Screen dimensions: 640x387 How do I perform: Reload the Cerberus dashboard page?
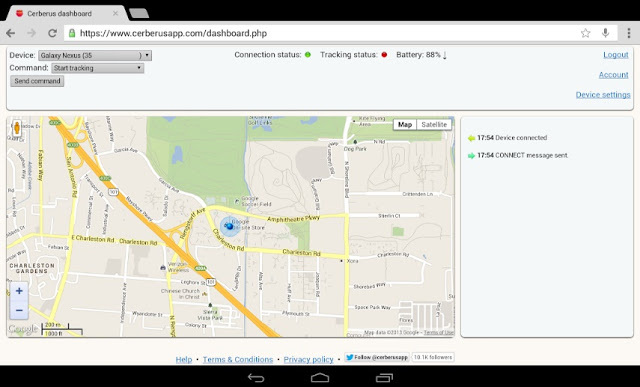[x=52, y=33]
